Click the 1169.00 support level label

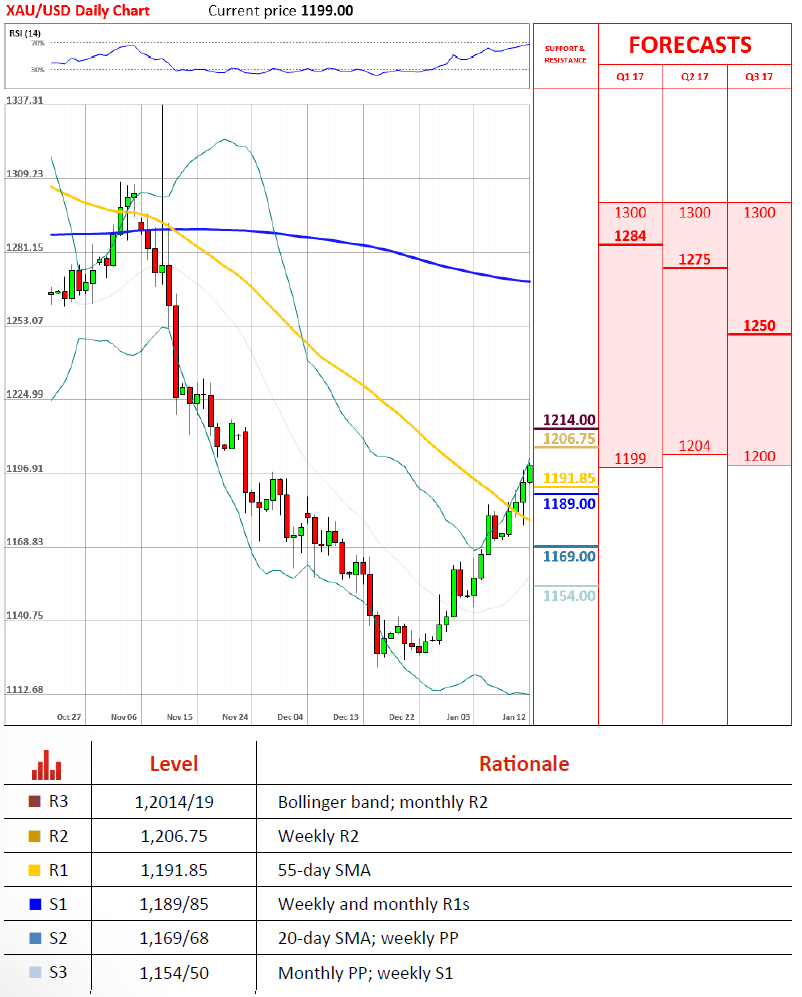[569, 556]
